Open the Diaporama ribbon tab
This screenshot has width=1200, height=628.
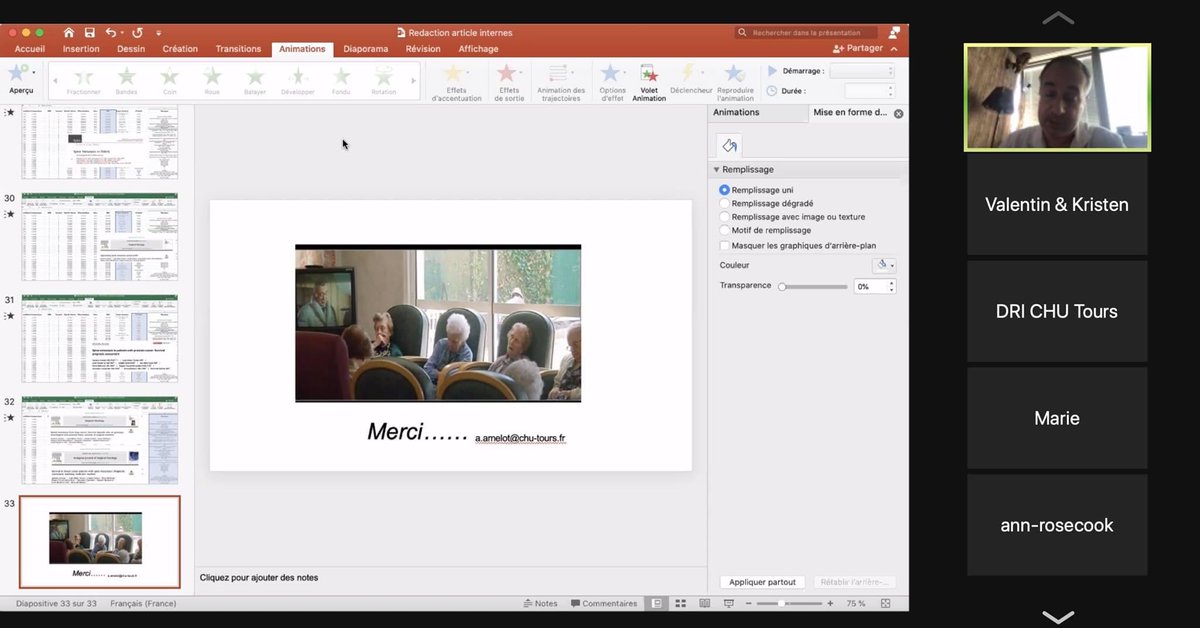click(366, 49)
